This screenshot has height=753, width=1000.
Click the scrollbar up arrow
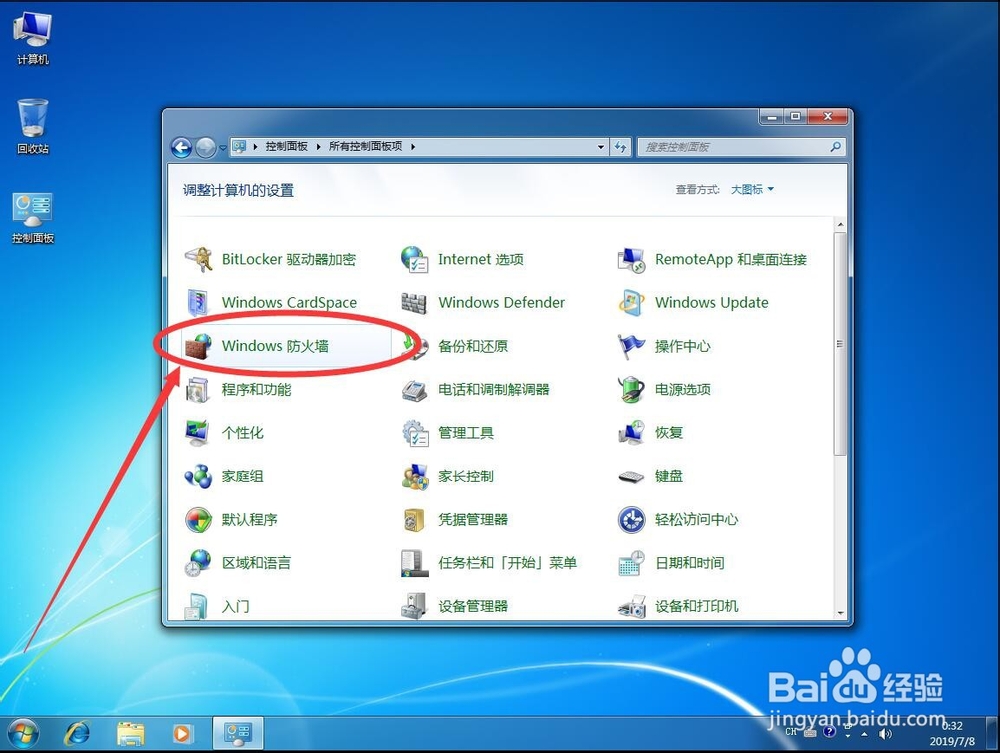840,225
